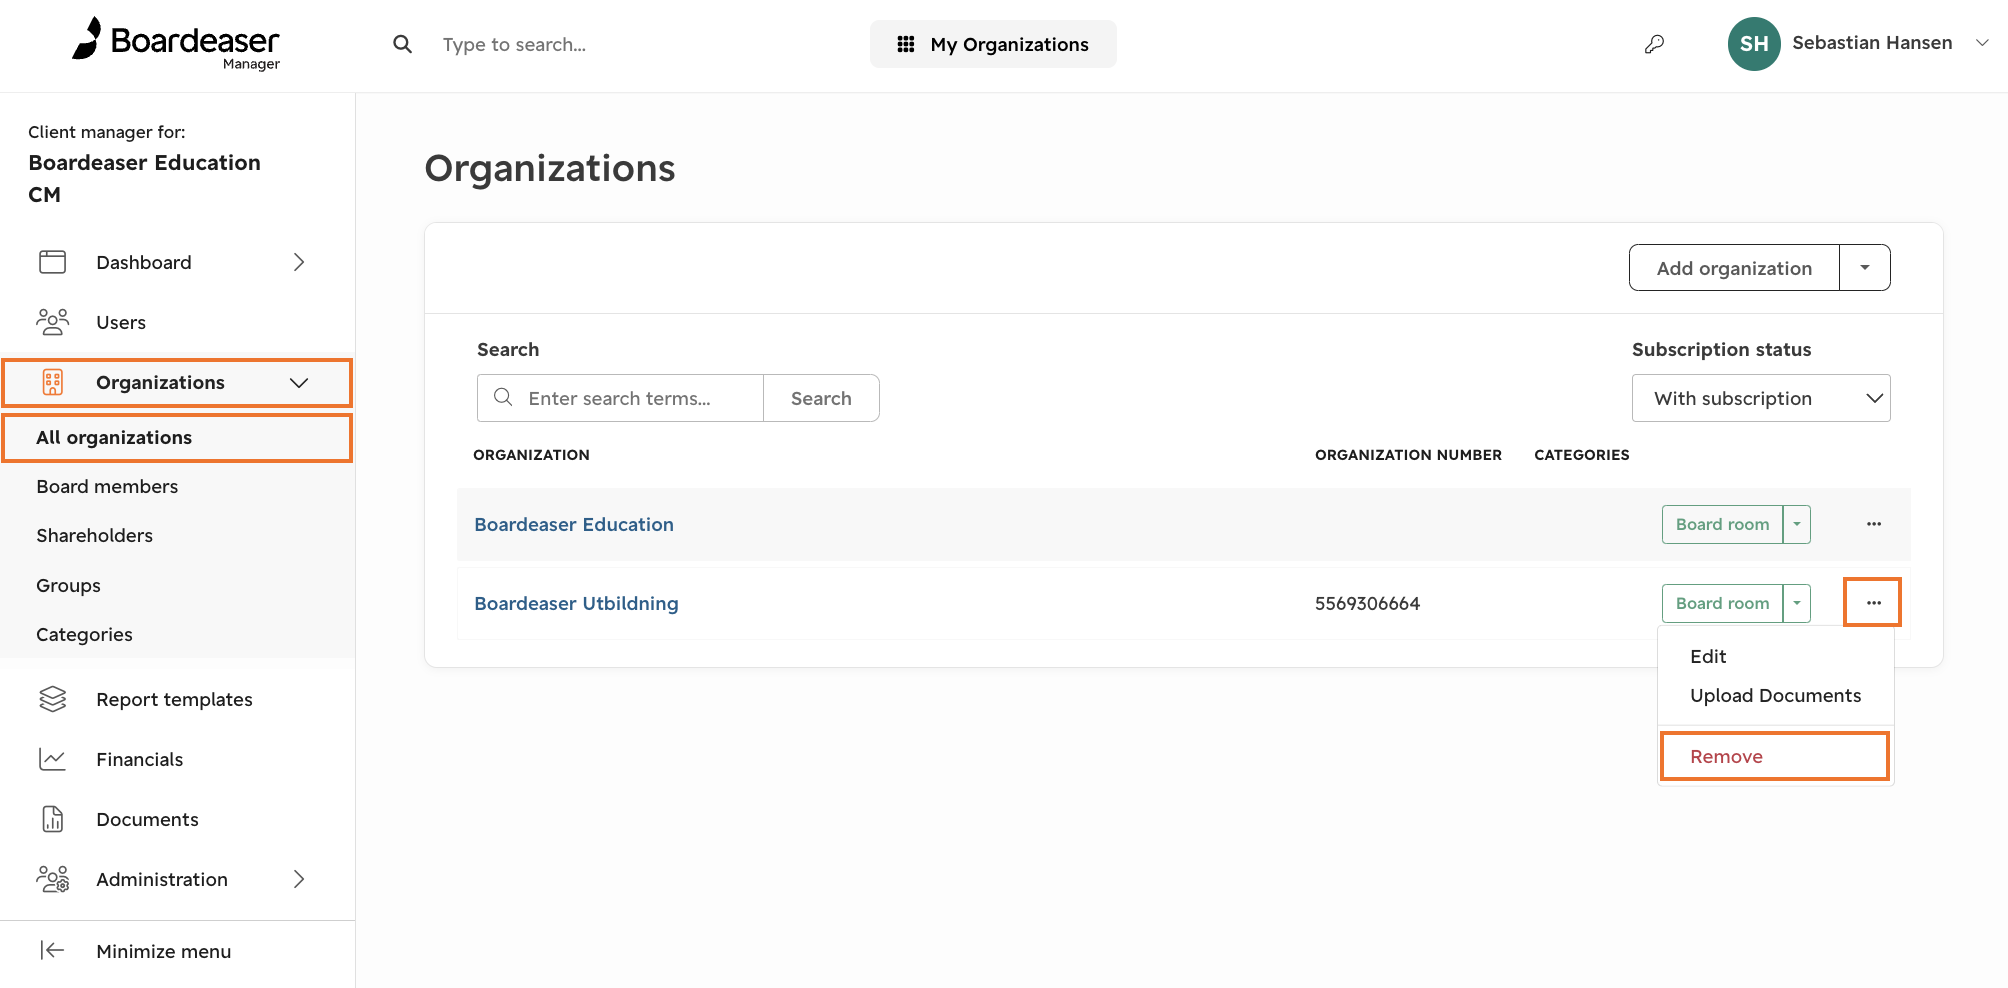The height and width of the screenshot is (988, 2008).
Task: Click the ORGANIZATION column header
Action: [x=531, y=454]
